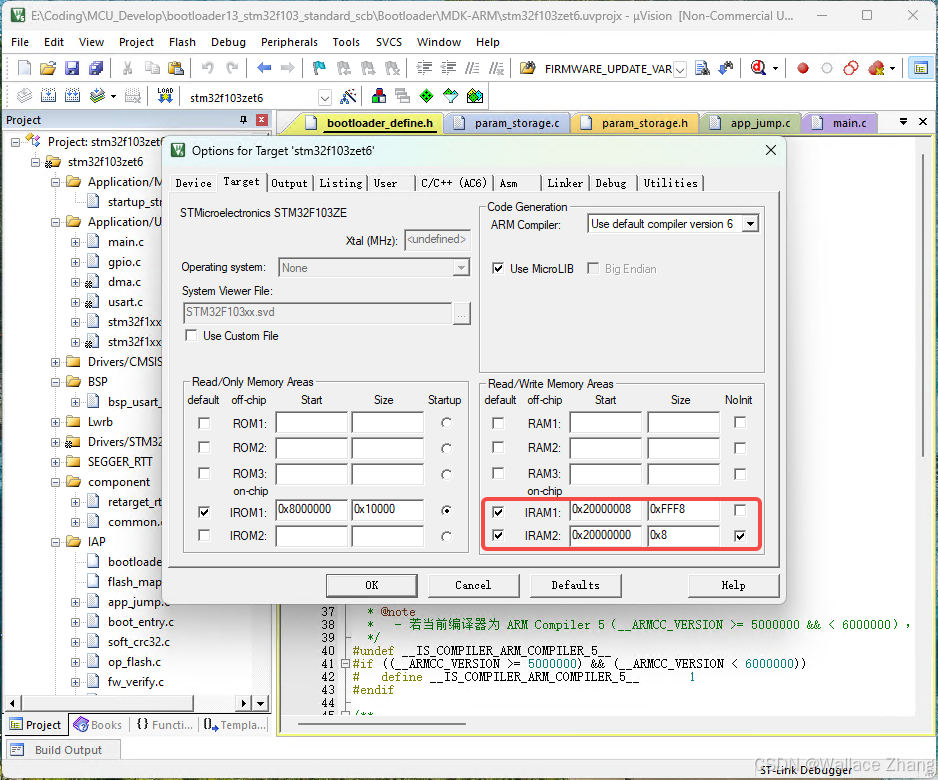Click the IROM1 Start address field
The height and width of the screenshot is (780, 938).
coord(311,510)
